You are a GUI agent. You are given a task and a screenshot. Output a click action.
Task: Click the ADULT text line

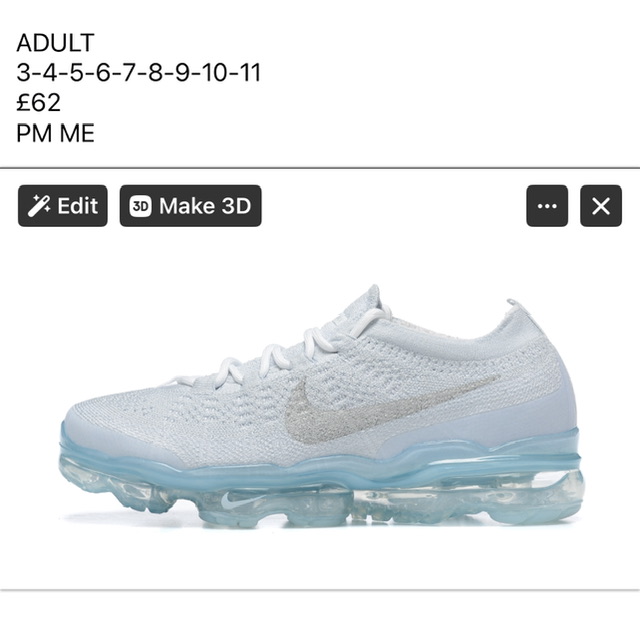[56, 43]
